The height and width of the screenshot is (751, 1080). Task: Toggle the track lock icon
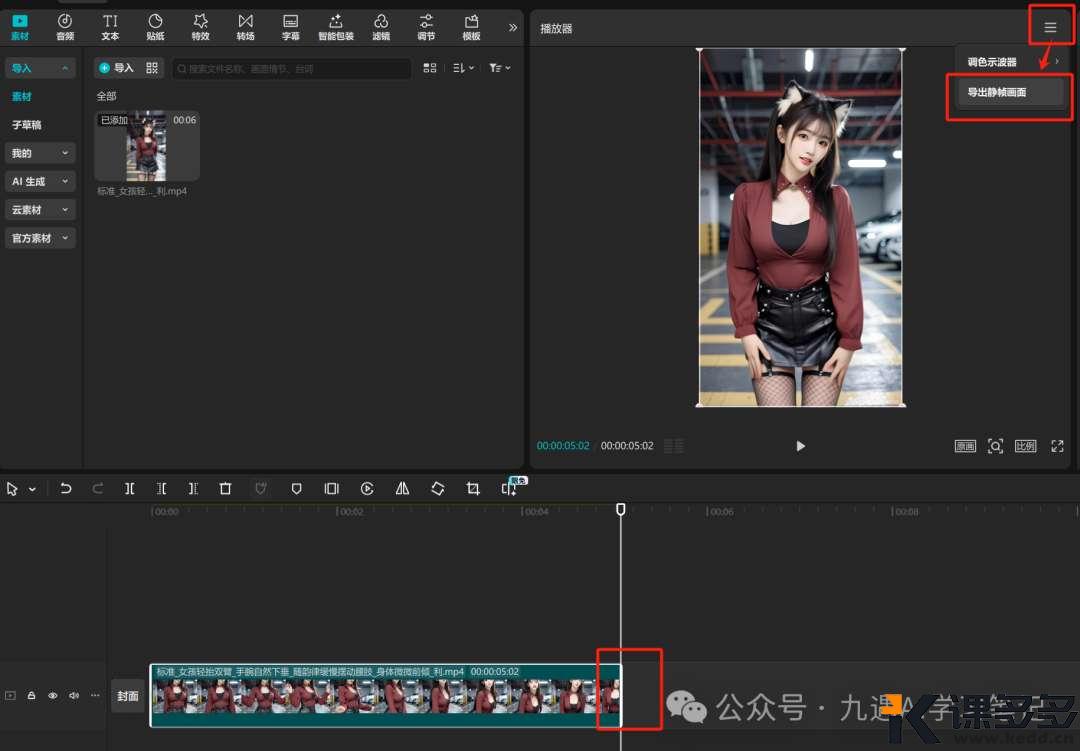pos(32,695)
